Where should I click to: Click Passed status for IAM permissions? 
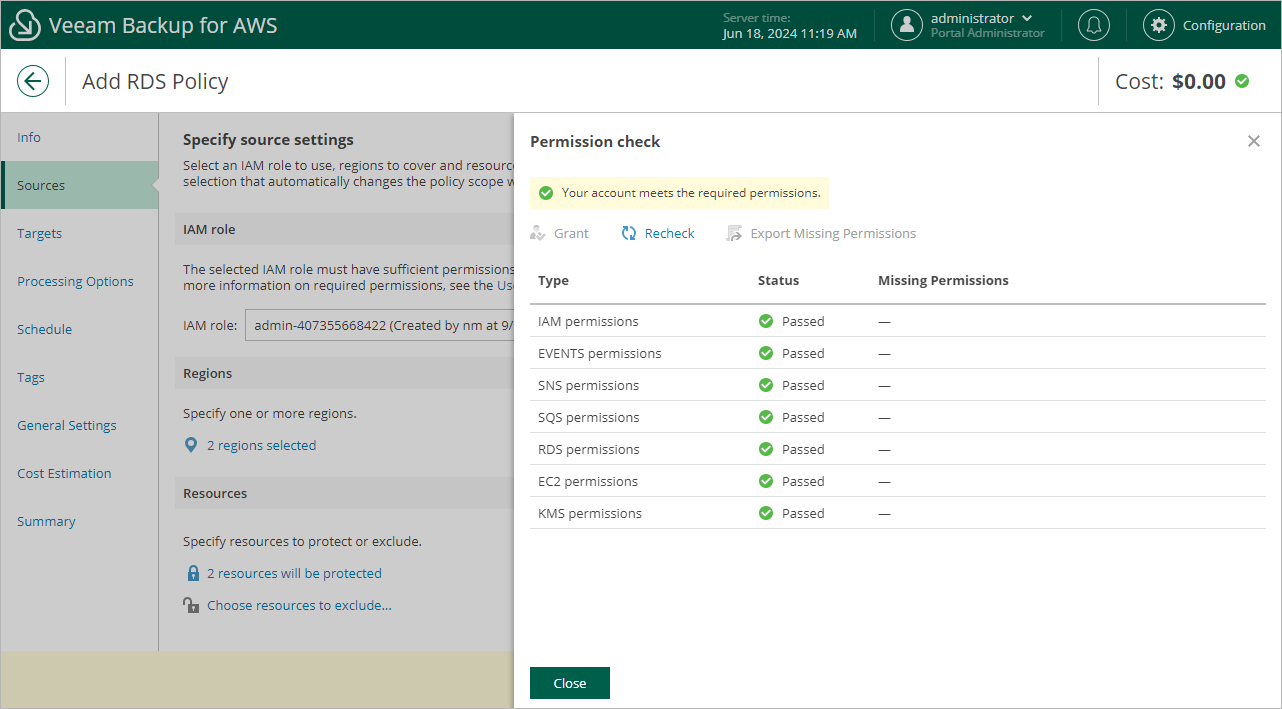(x=803, y=321)
